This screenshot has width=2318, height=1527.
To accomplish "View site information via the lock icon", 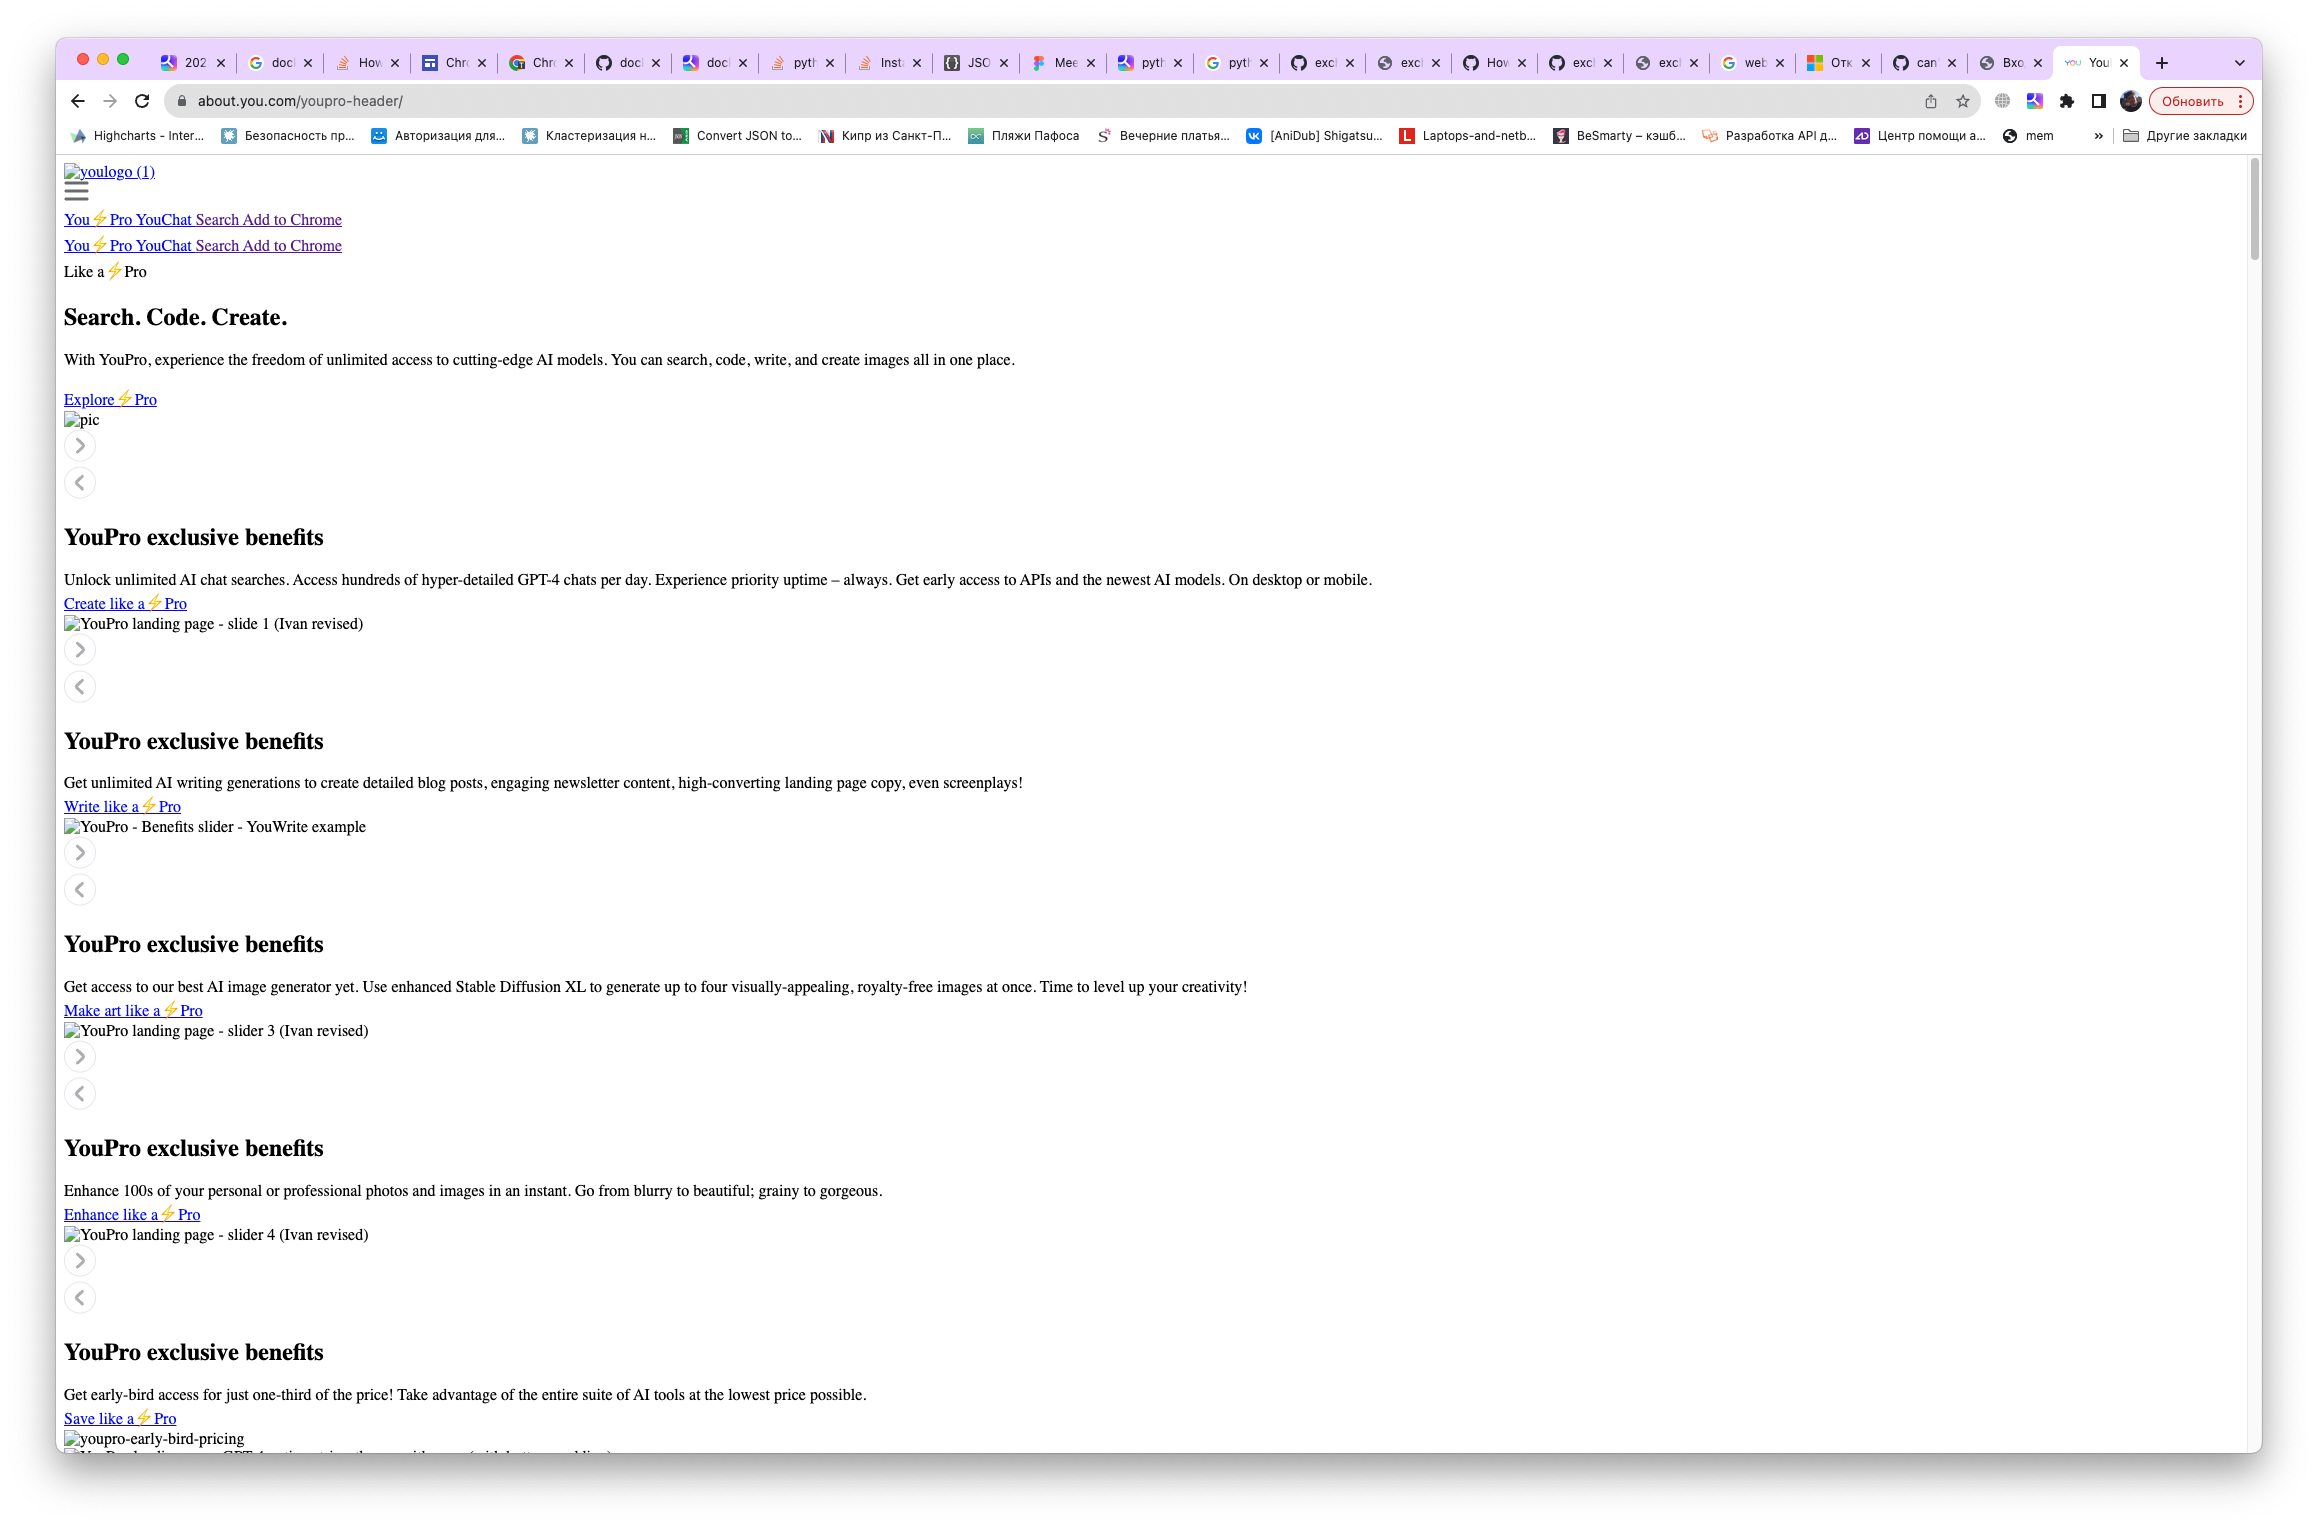I will coord(182,101).
